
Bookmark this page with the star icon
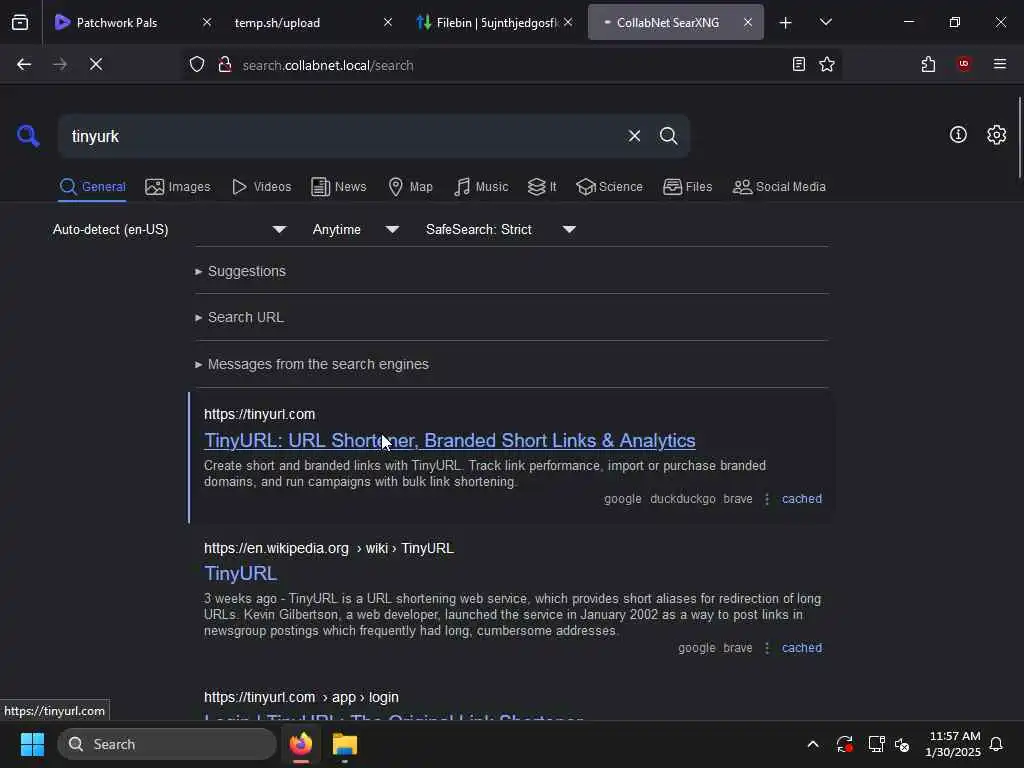[x=827, y=64]
